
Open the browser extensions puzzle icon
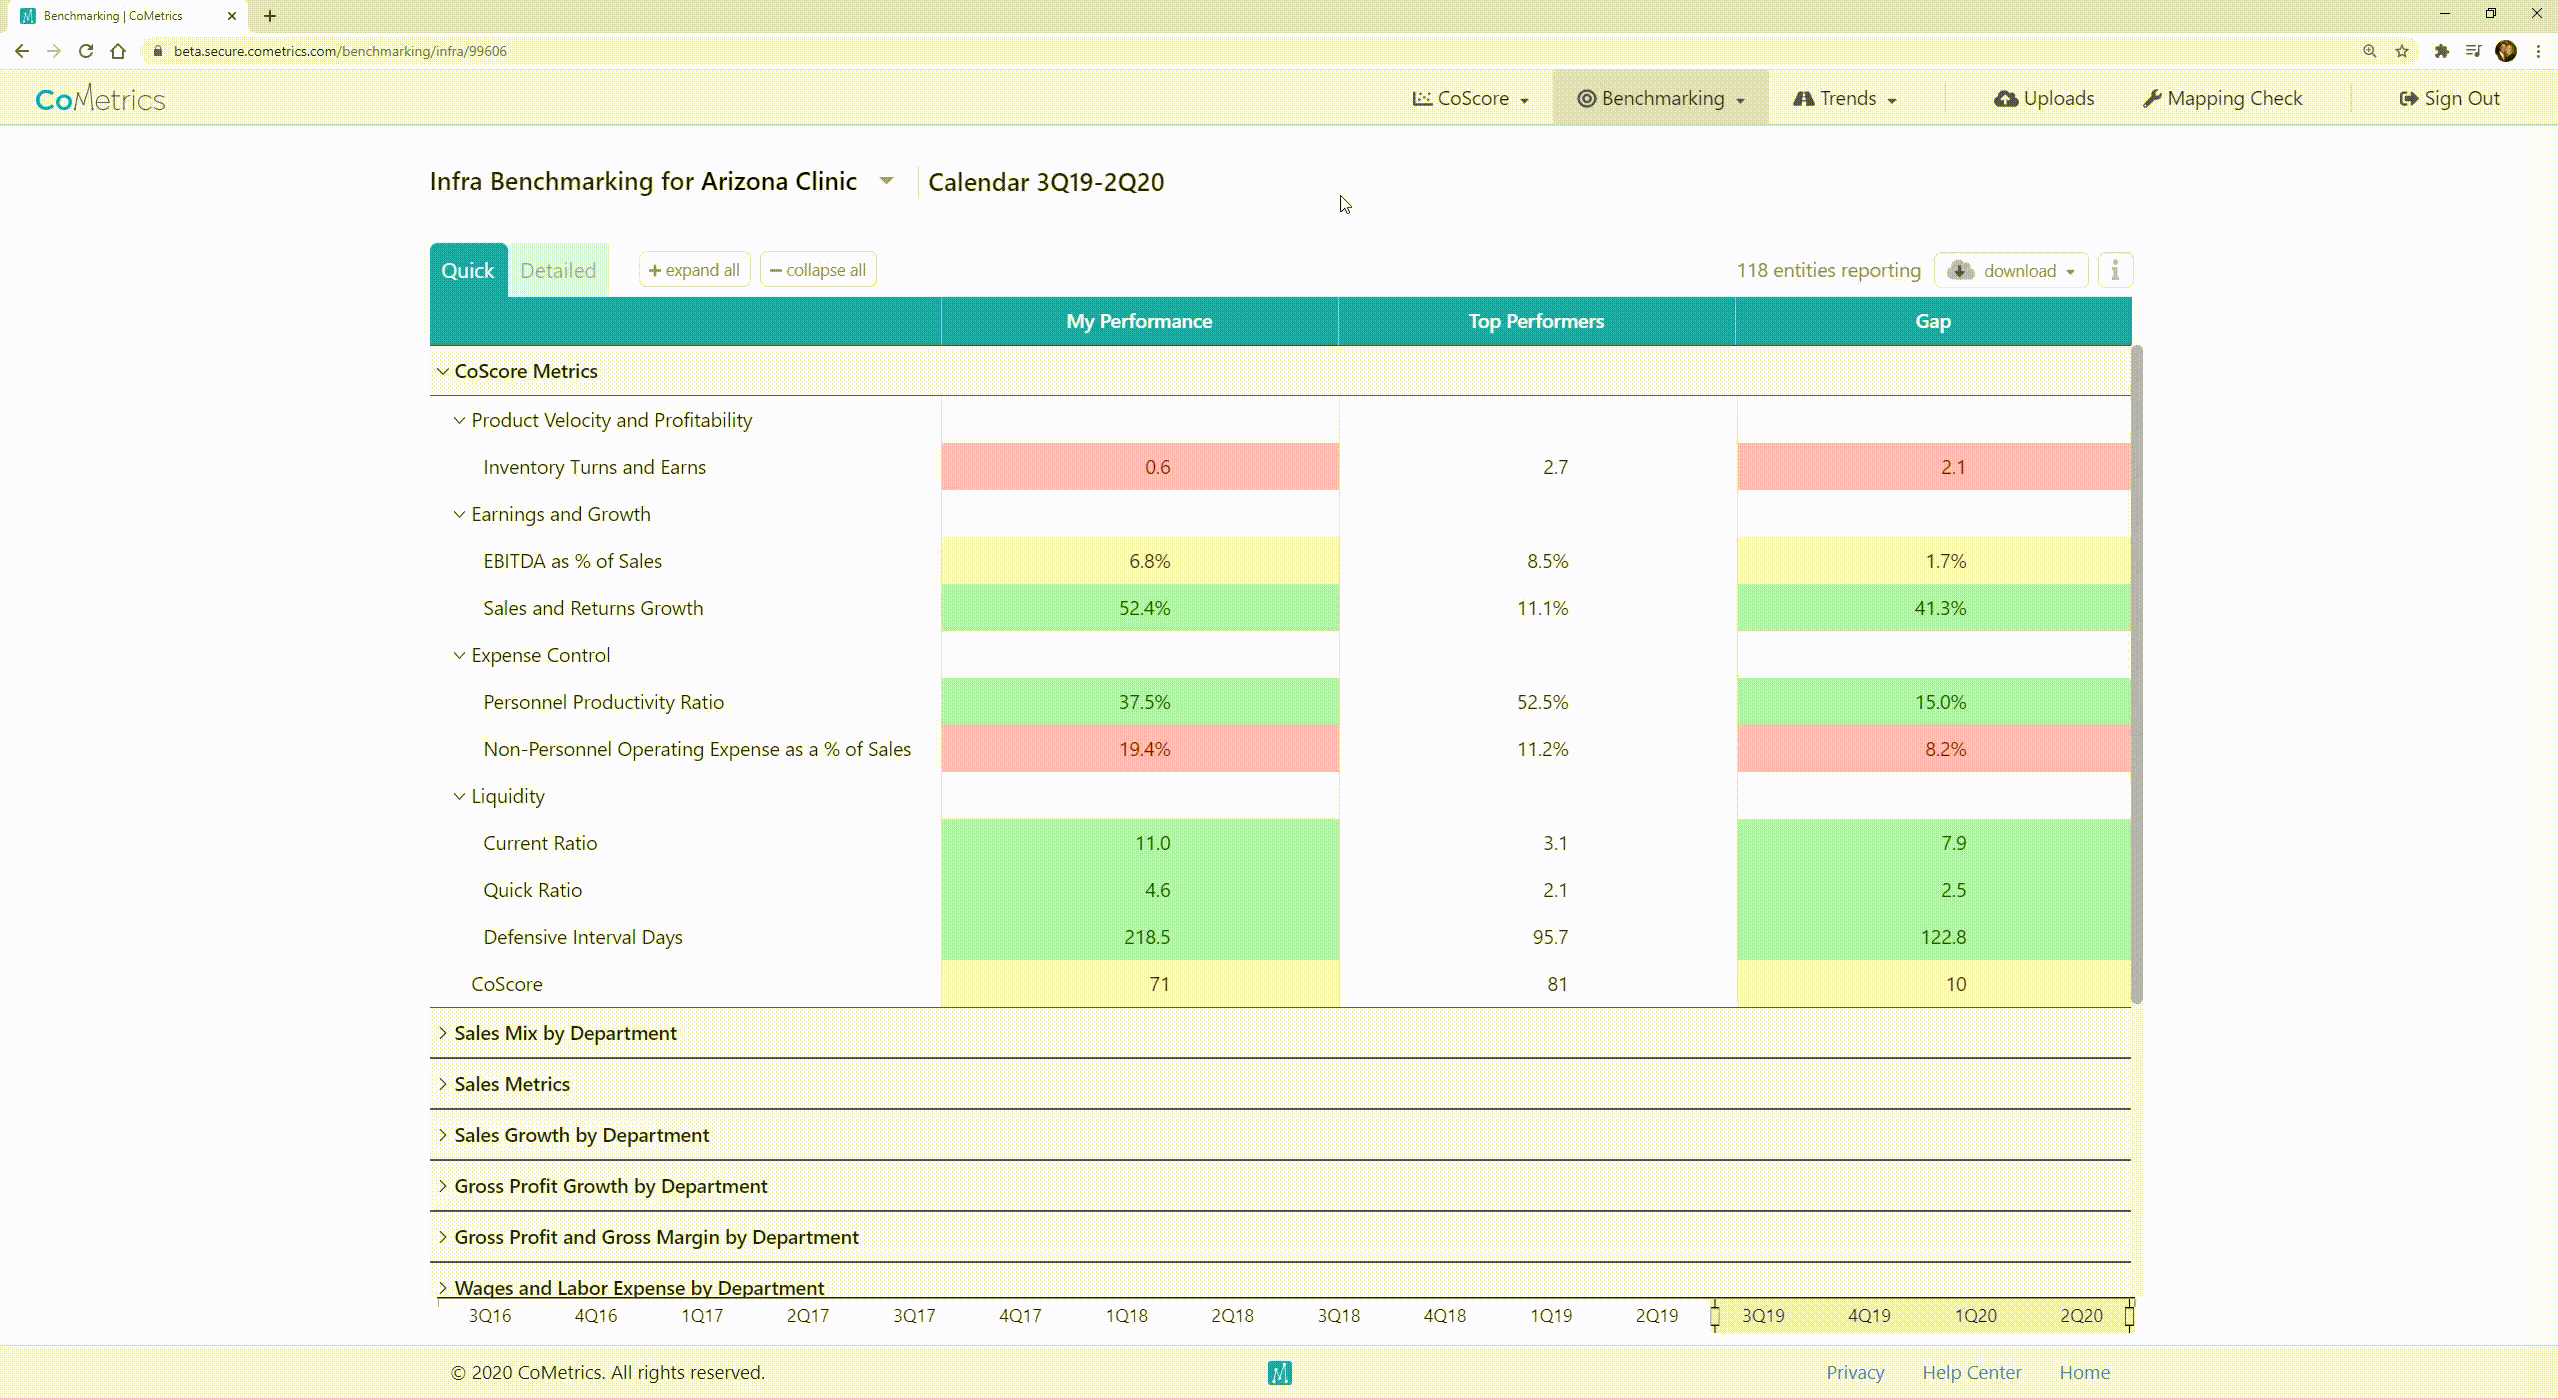(x=2442, y=50)
